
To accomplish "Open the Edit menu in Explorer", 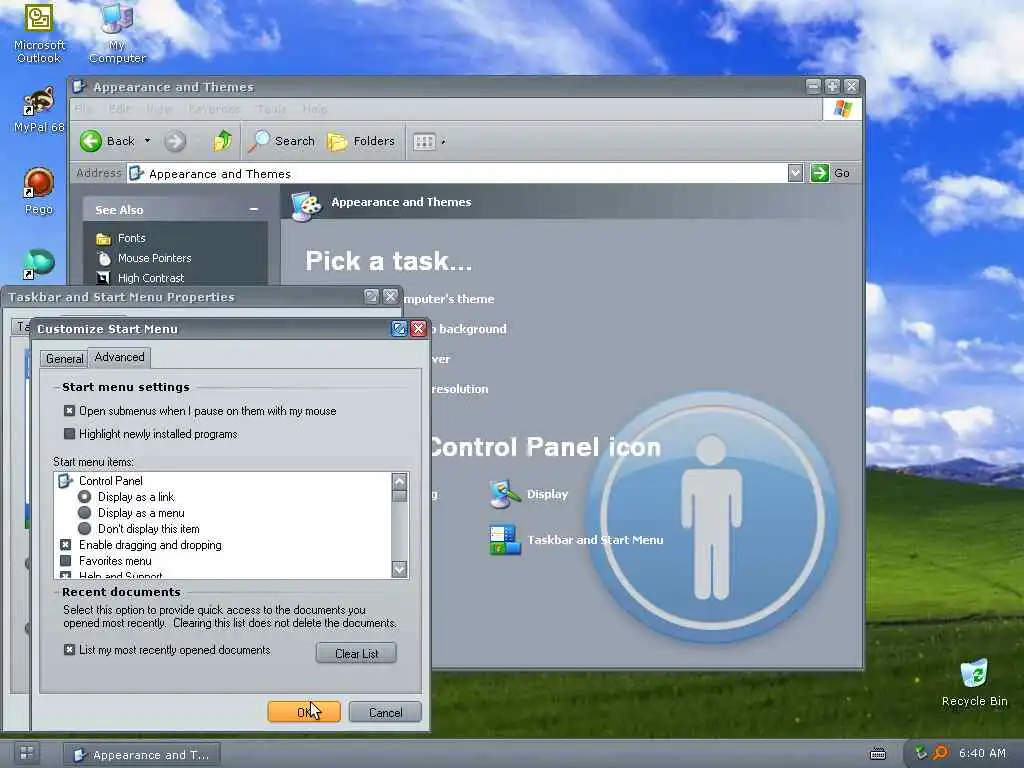I will 120,109.
